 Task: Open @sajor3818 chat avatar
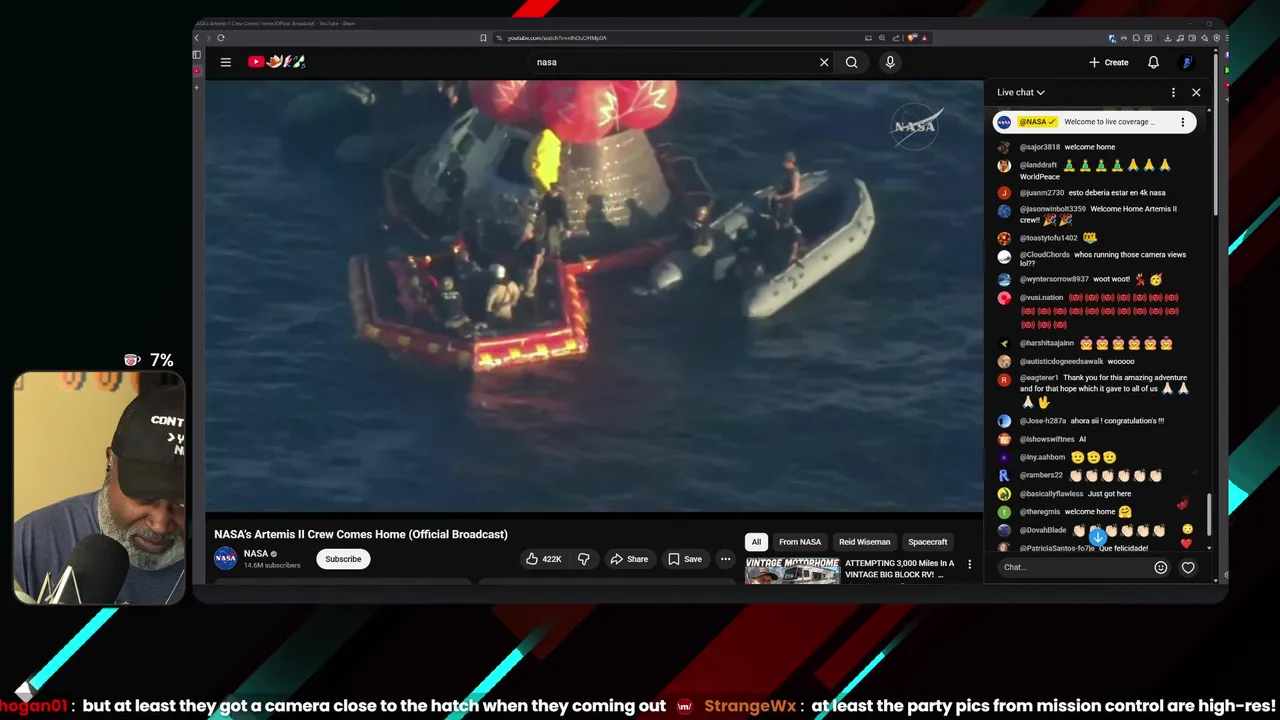(x=1004, y=147)
